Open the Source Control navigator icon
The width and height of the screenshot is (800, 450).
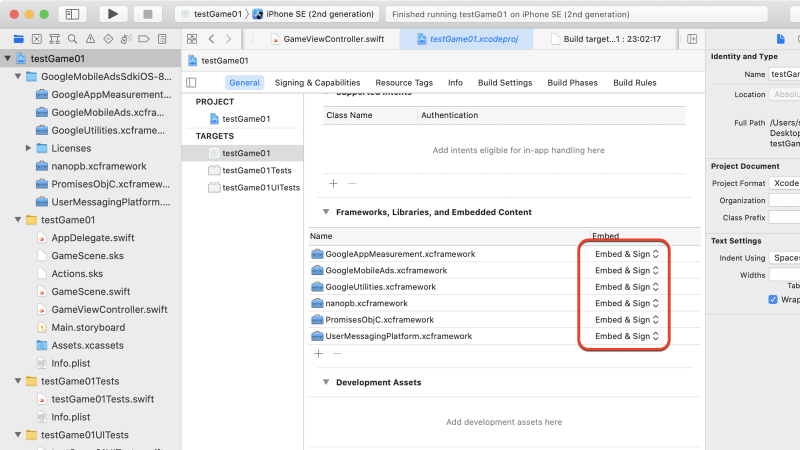37,39
